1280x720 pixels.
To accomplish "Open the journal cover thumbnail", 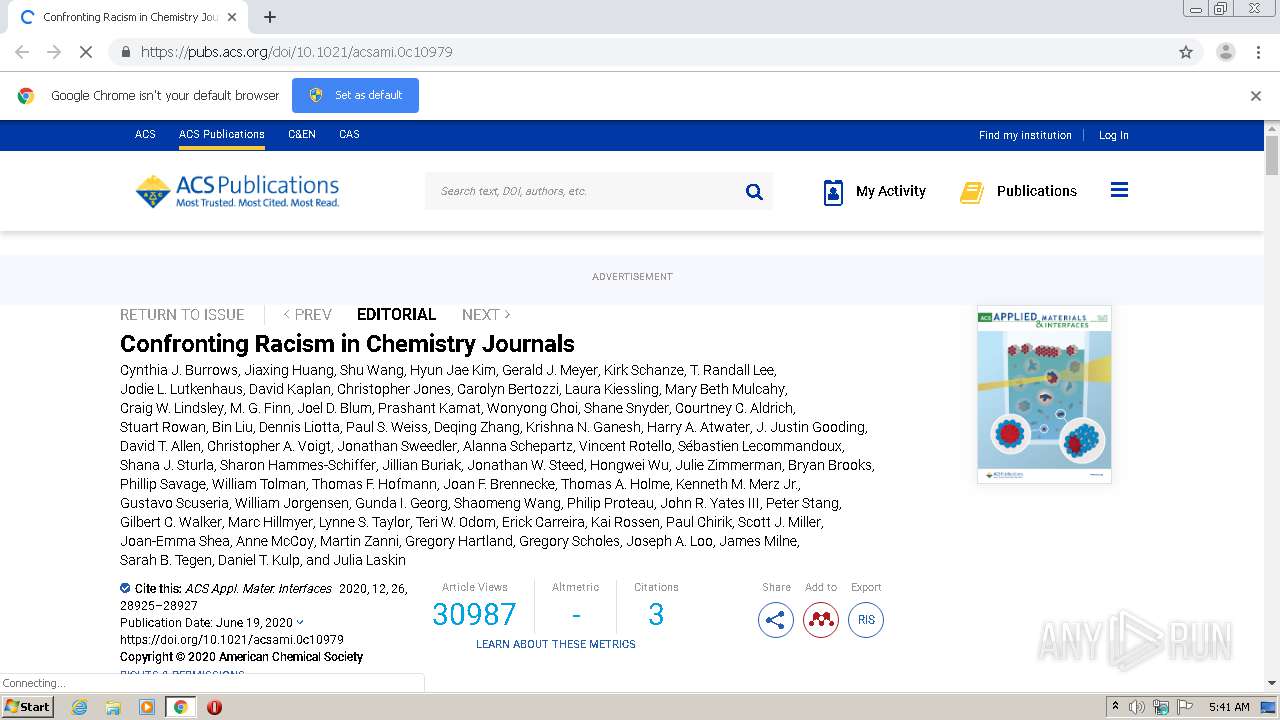I will [x=1044, y=394].
